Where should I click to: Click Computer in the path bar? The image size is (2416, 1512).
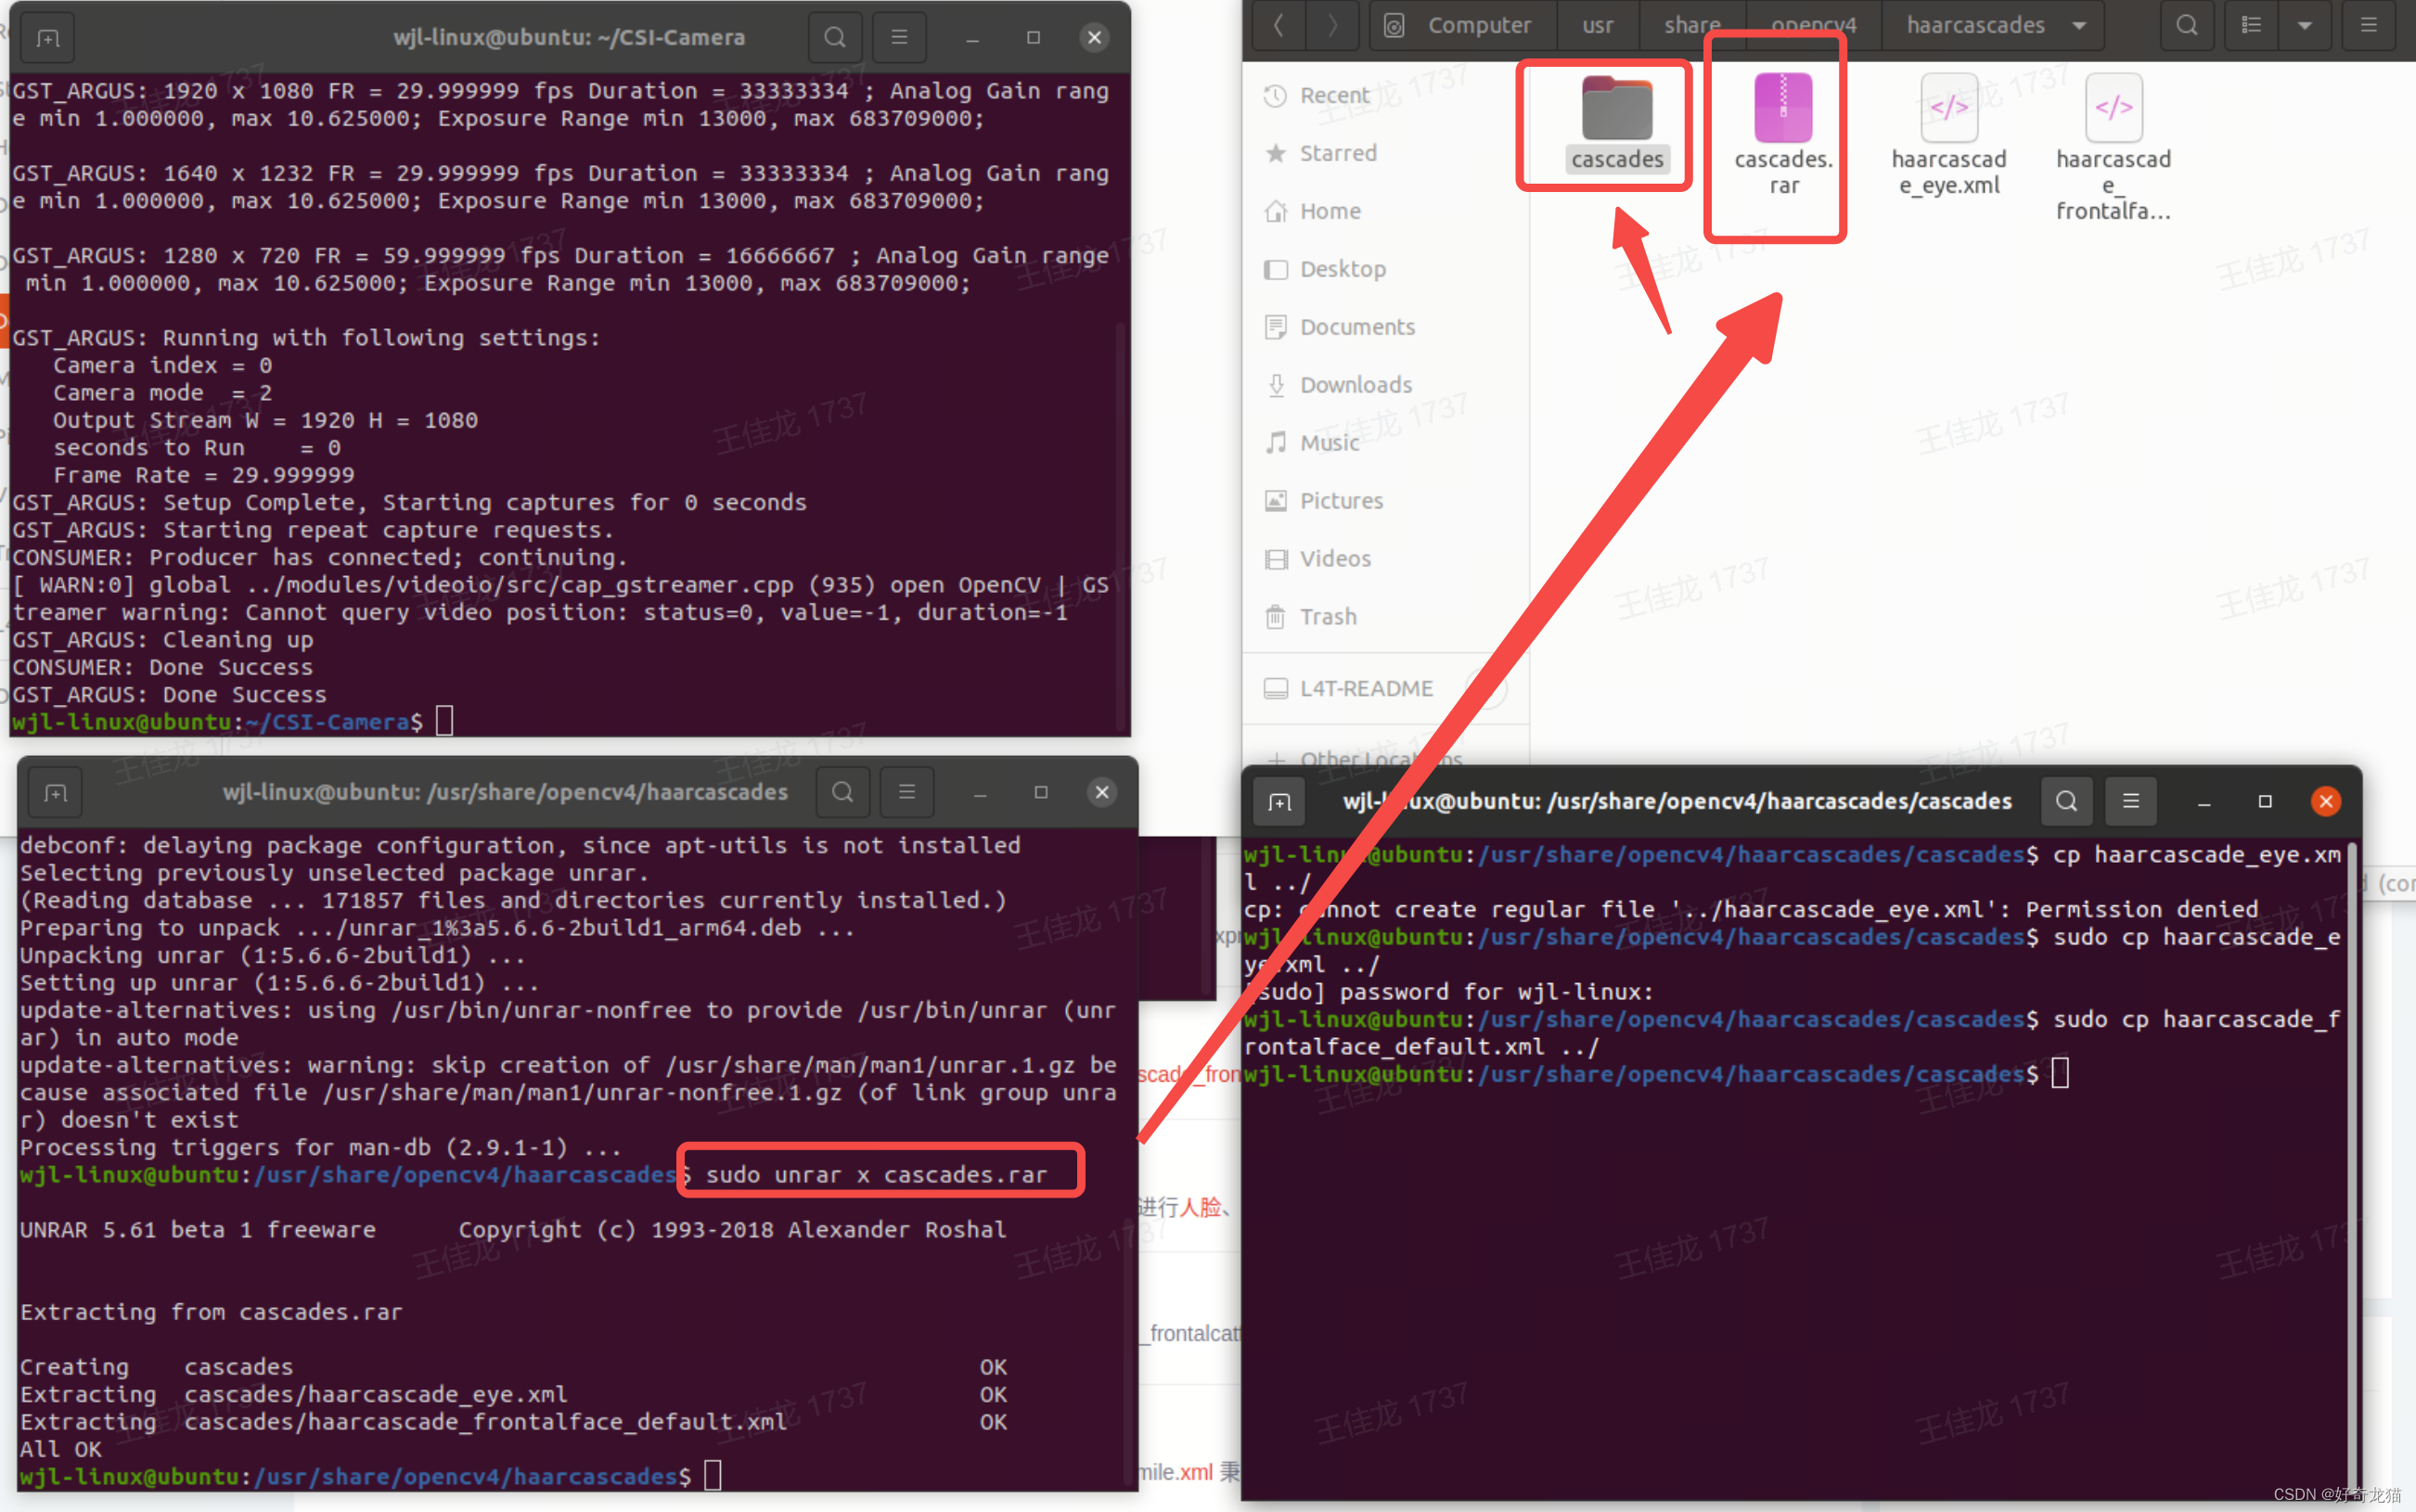[1478, 25]
